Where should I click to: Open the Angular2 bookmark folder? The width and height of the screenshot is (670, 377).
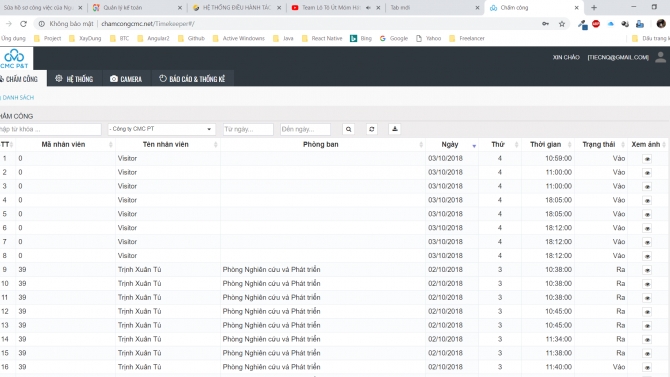point(153,38)
